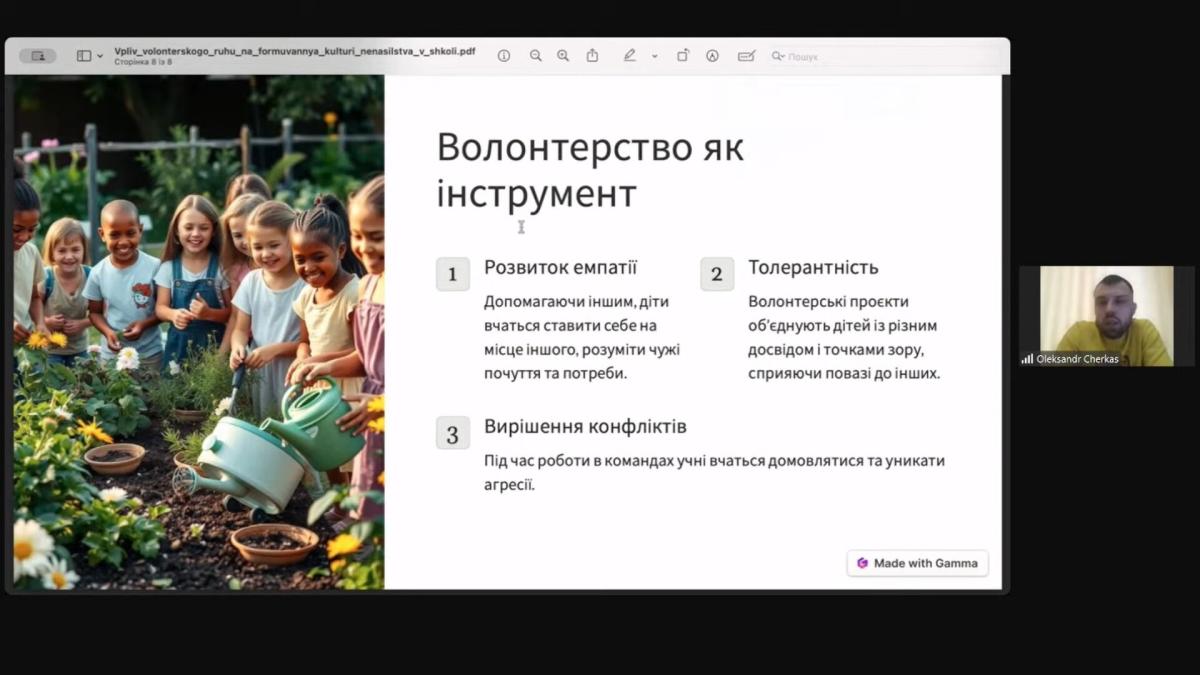
Task: Click the Share icon in the toolbar
Action: [592, 56]
